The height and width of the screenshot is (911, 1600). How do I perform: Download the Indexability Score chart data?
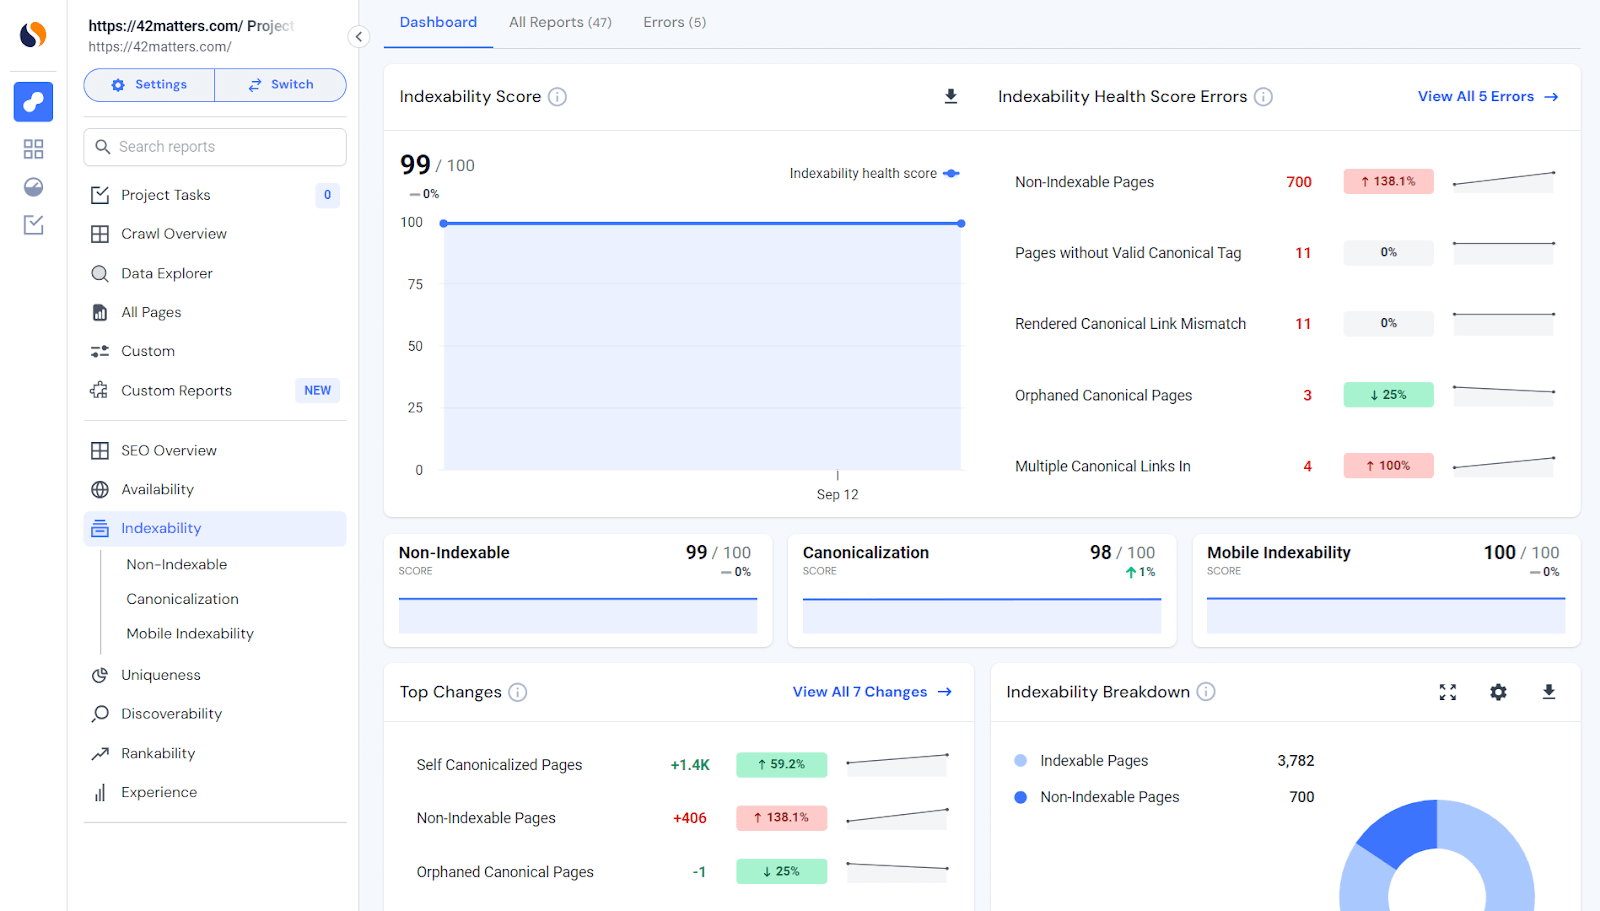pyautogui.click(x=950, y=96)
